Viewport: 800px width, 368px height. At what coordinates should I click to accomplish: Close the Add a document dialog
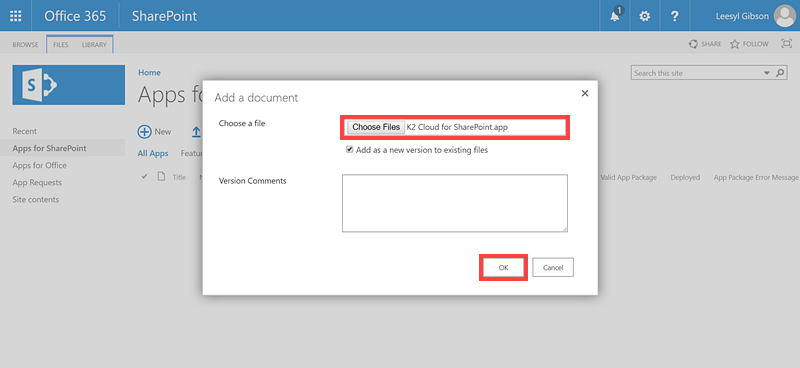(x=585, y=93)
